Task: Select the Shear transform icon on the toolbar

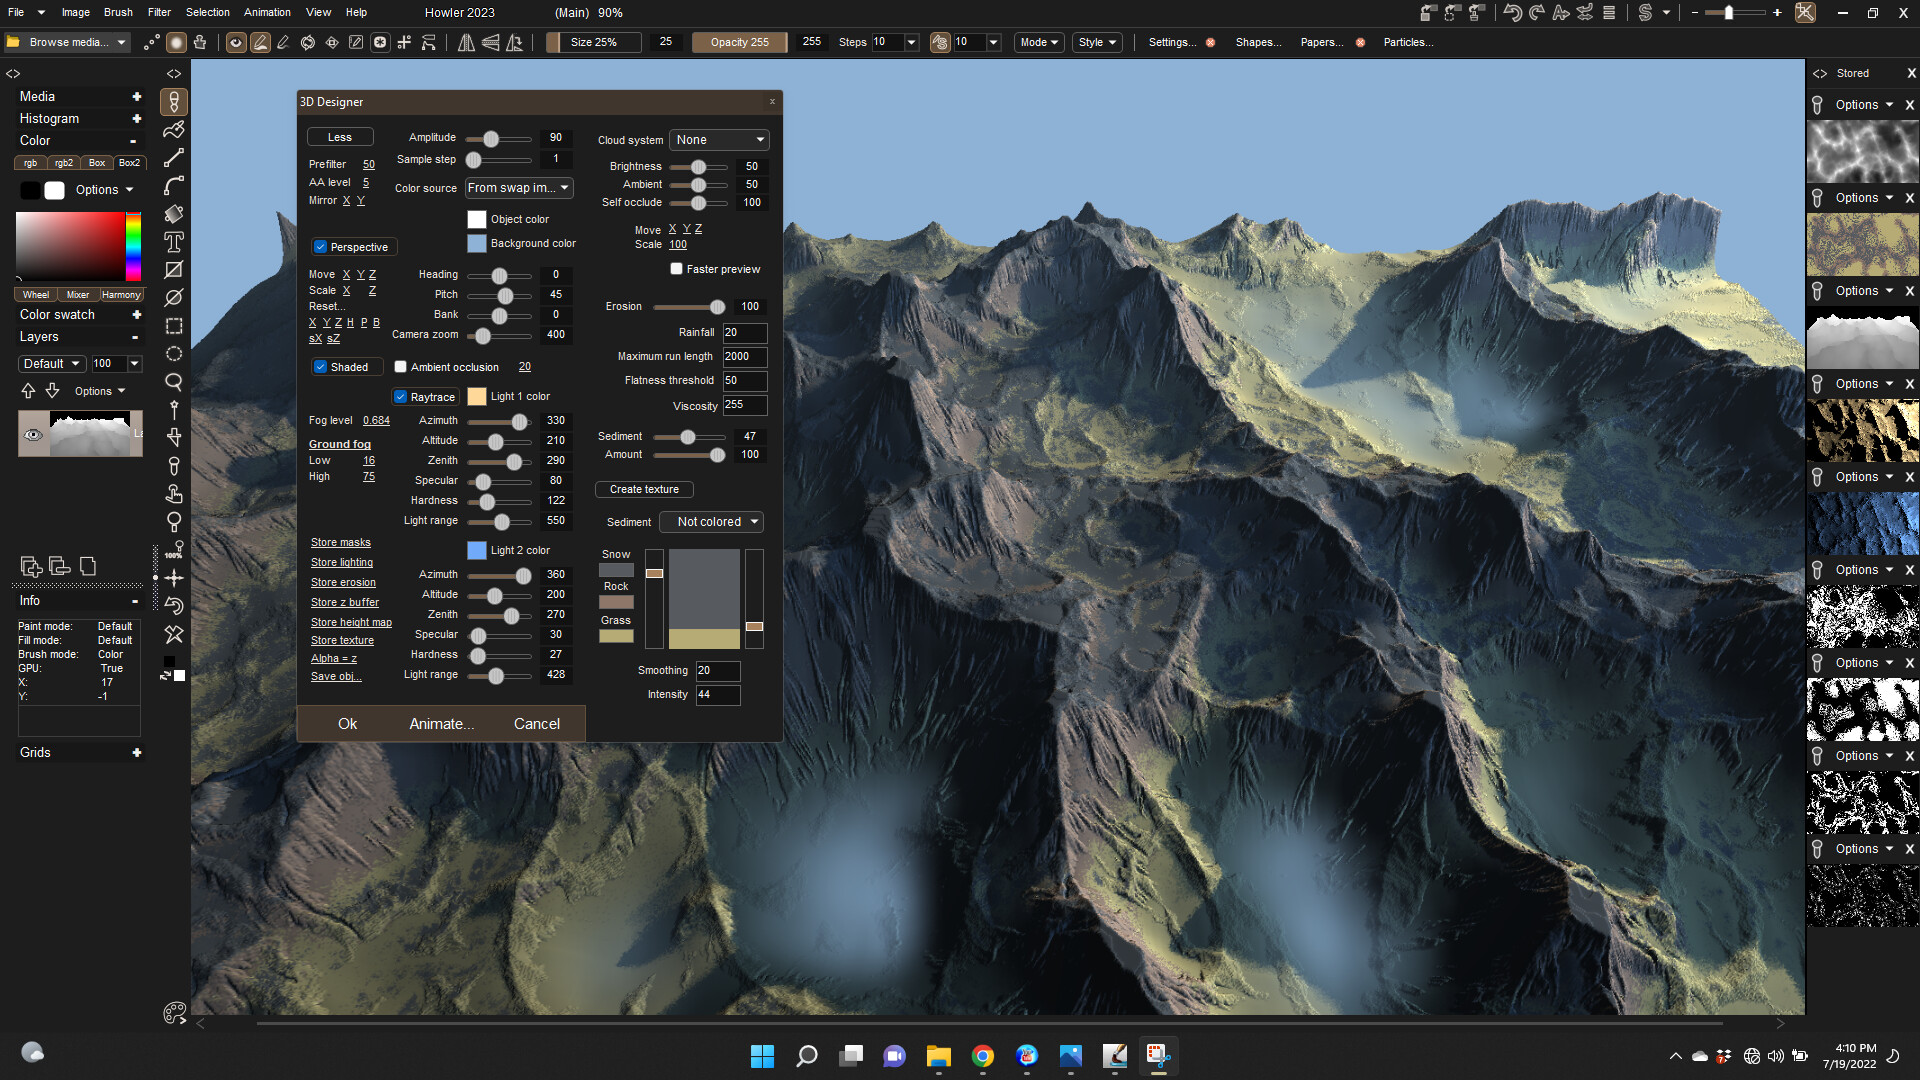Action: click(x=515, y=42)
